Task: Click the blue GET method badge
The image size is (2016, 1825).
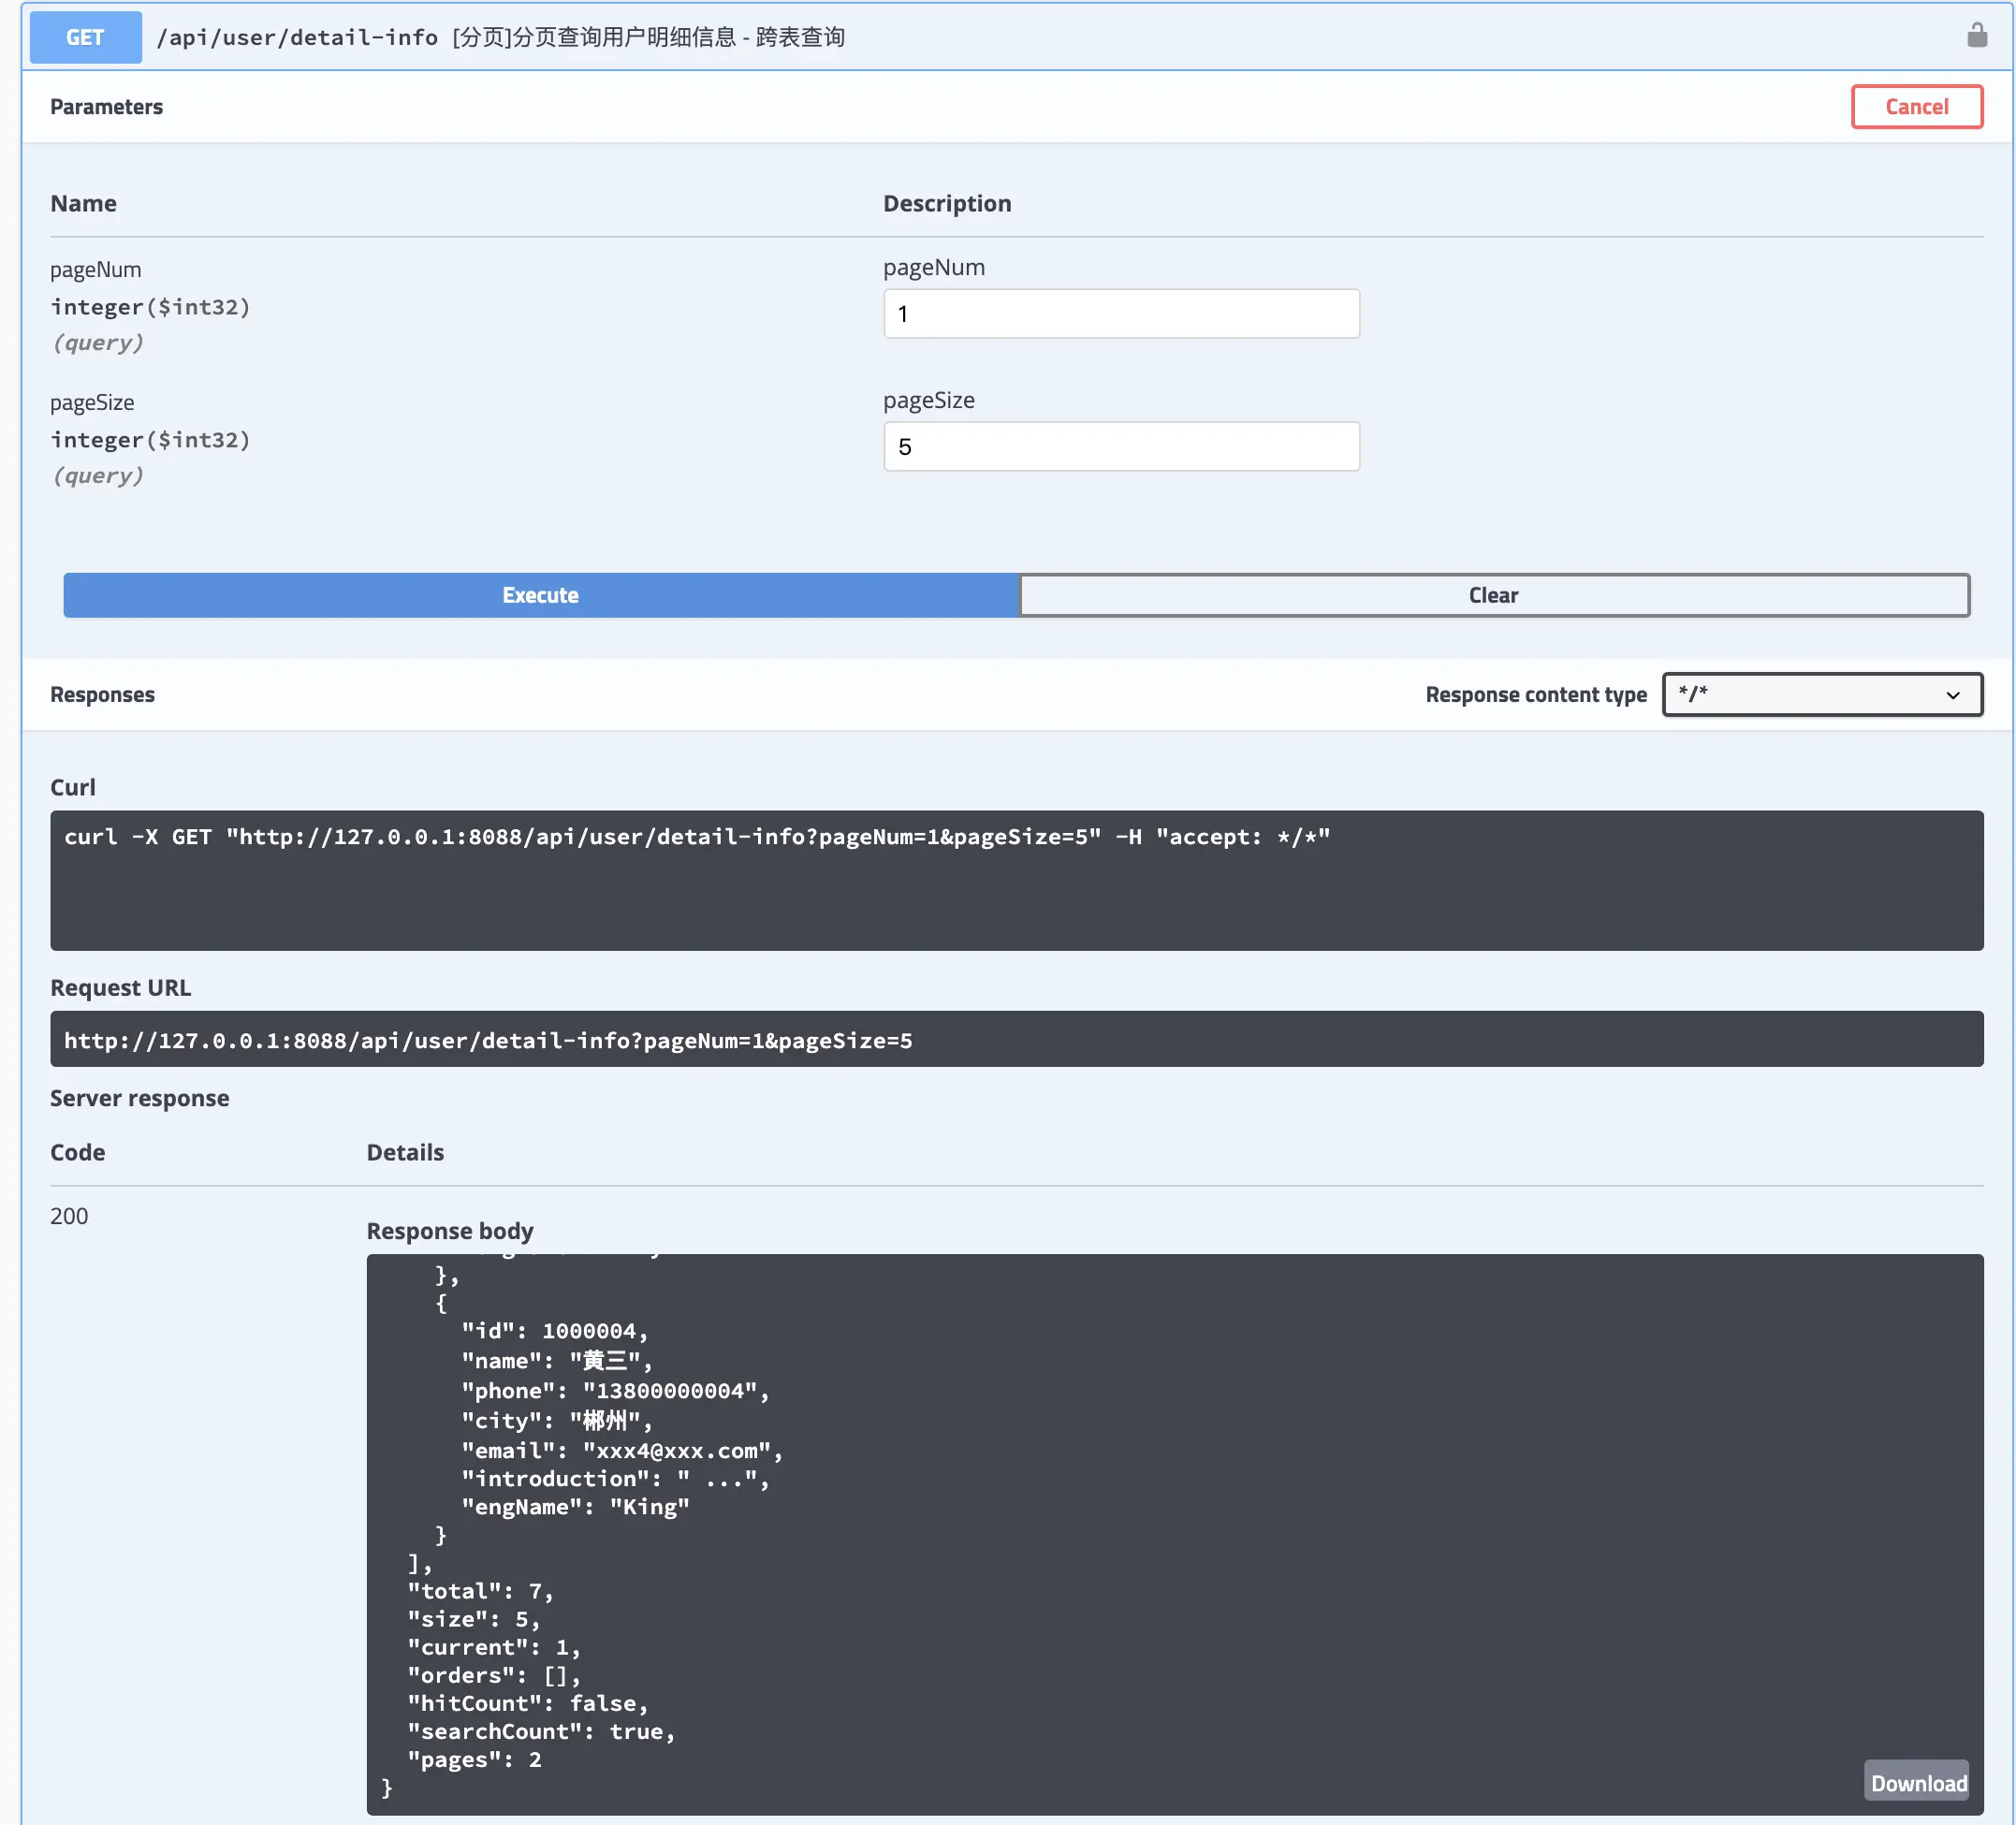Action: (x=85, y=37)
